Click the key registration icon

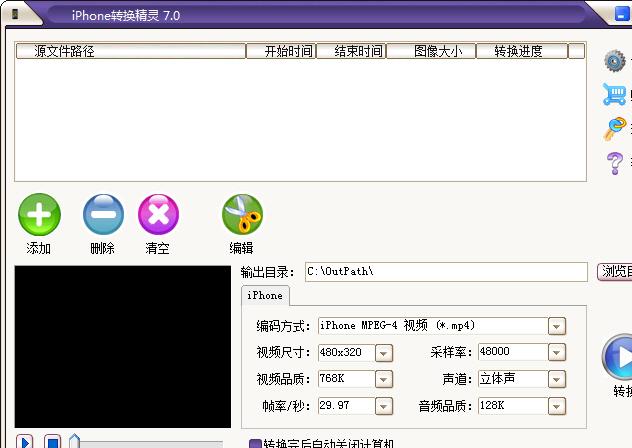coord(615,129)
